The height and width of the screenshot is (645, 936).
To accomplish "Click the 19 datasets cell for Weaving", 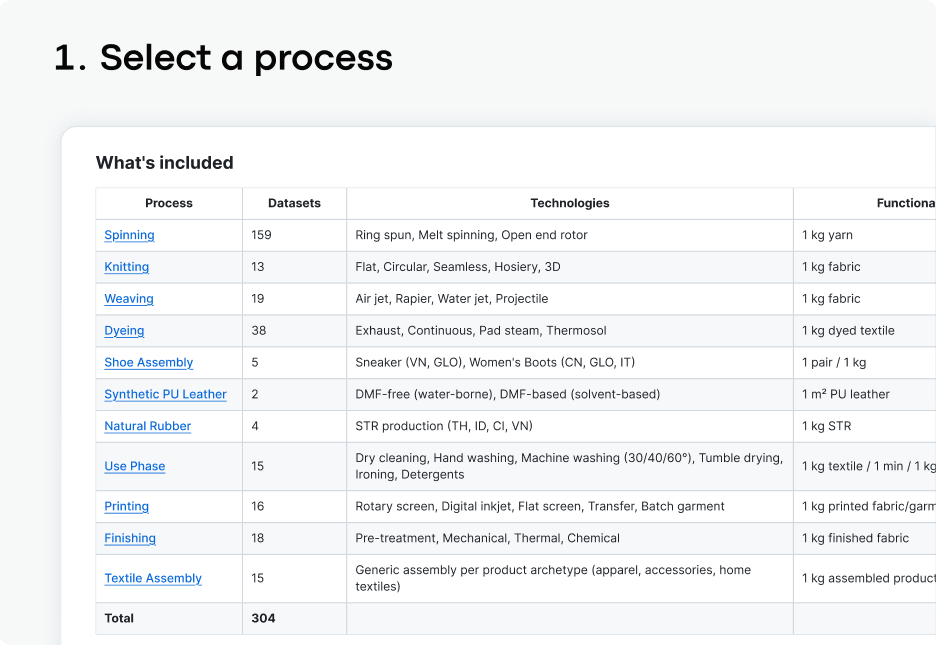I will pyautogui.click(x=294, y=299).
